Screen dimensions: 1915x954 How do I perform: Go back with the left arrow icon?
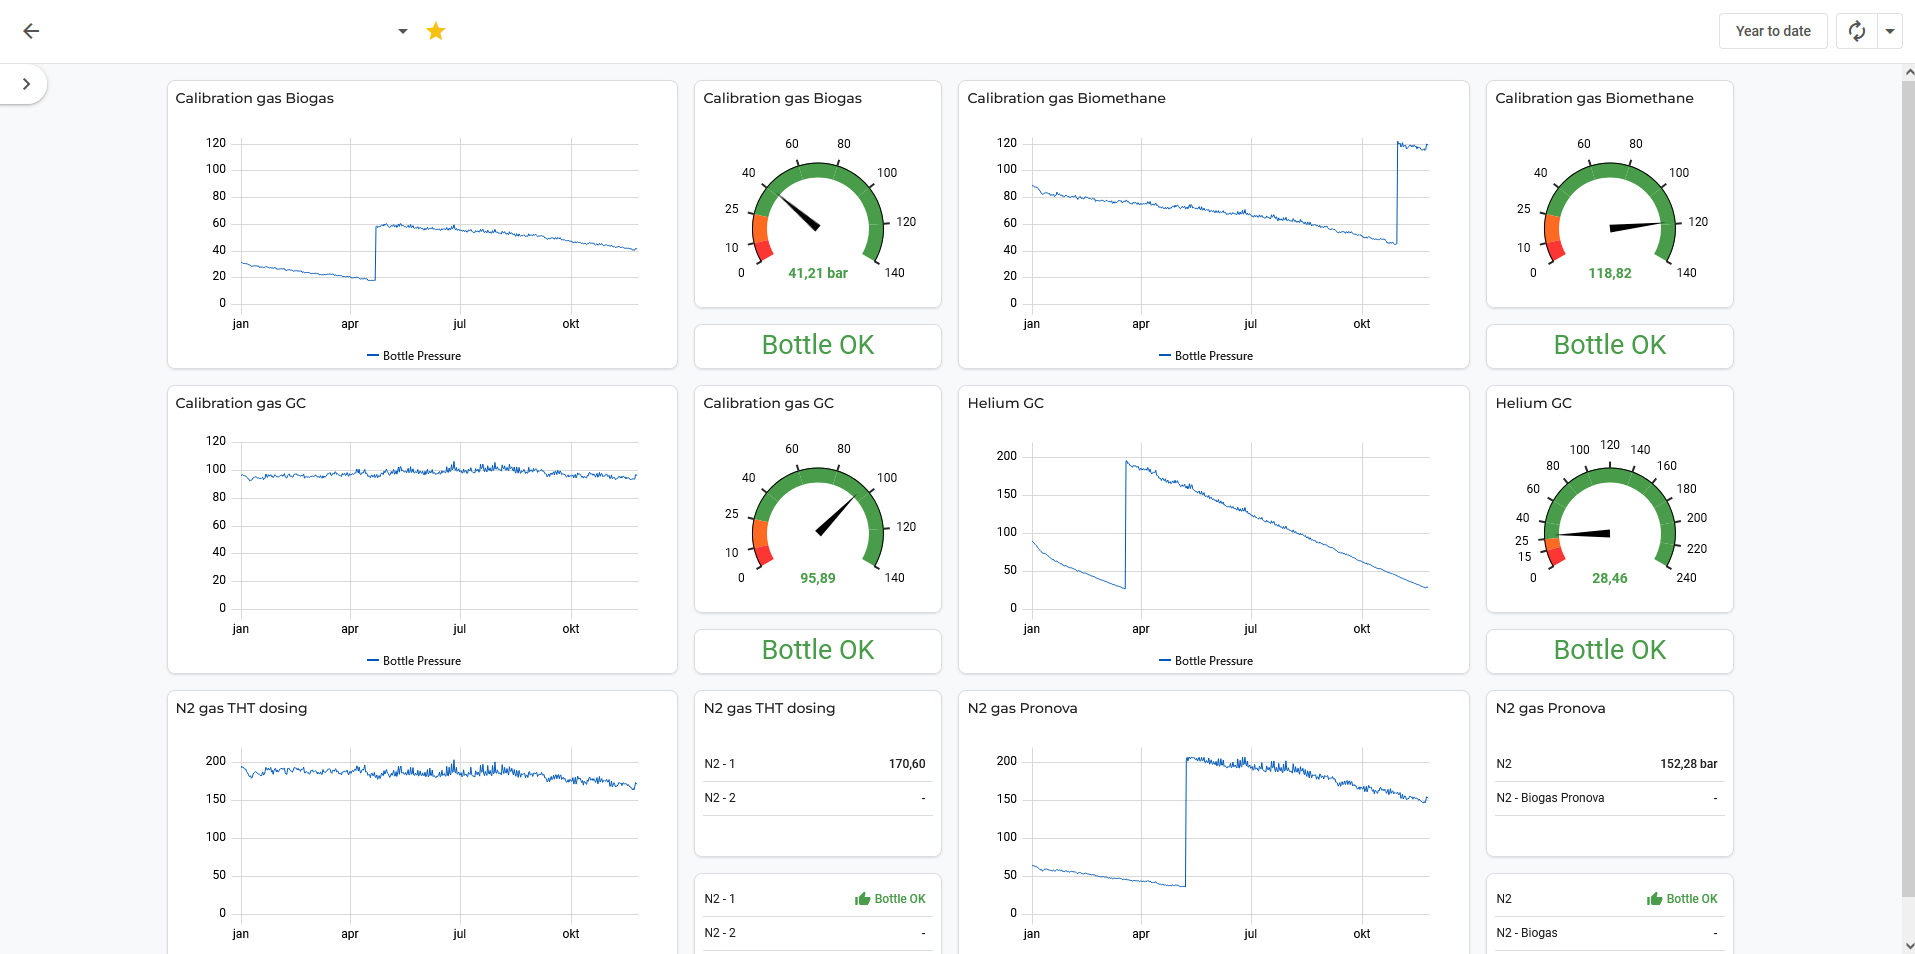pos(31,31)
